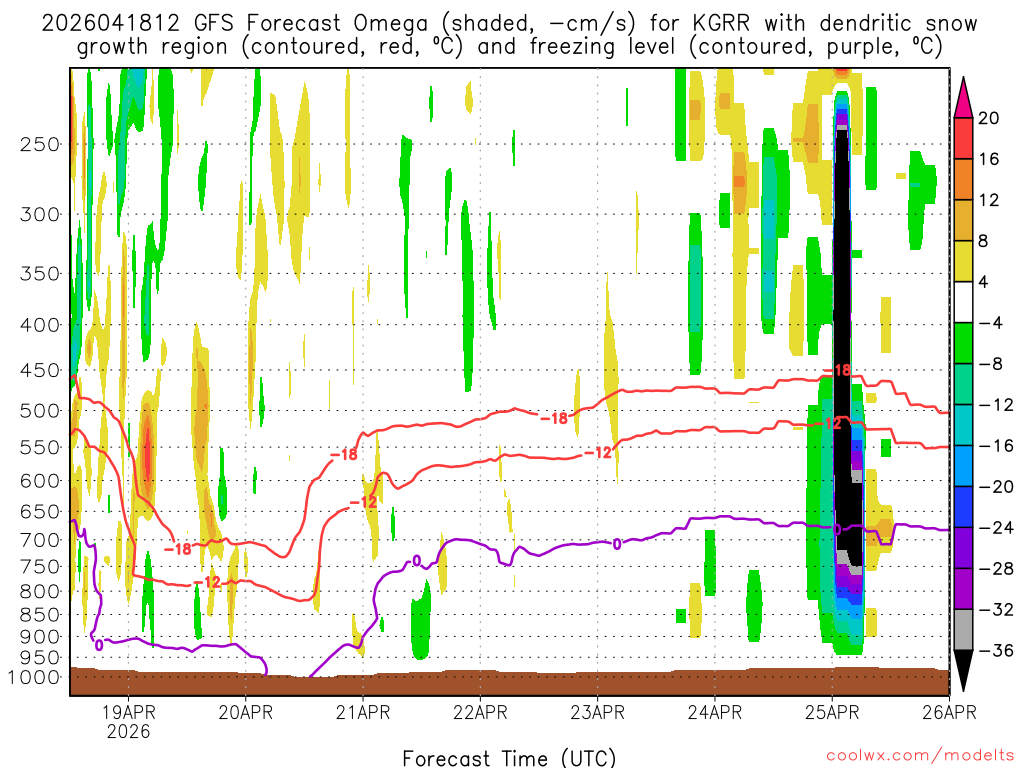The width and height of the screenshot is (1024, 768).
Task: Click the 20APR time axis label
Action: pyautogui.click(x=246, y=712)
